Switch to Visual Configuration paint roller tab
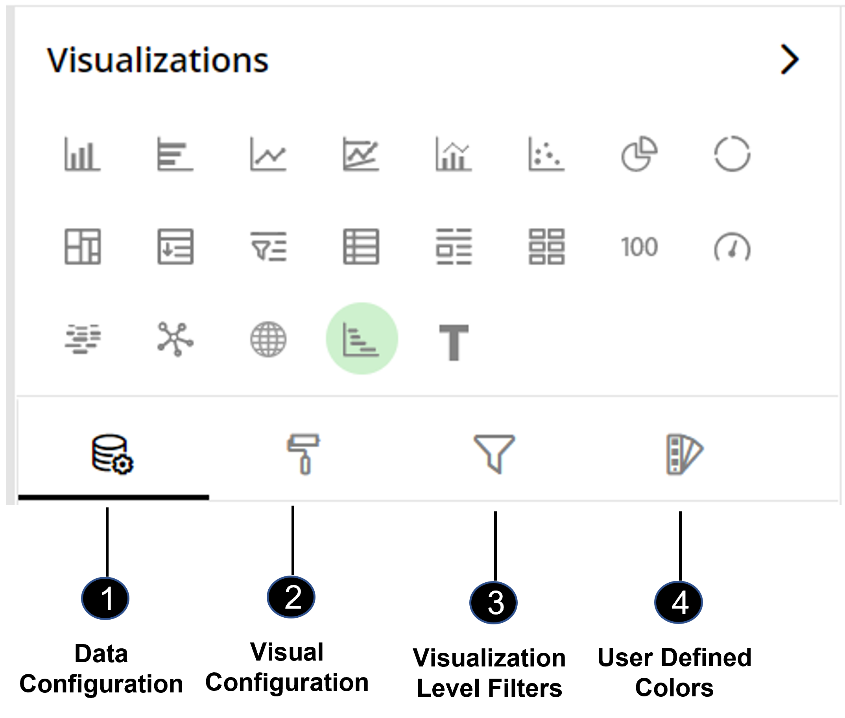845x718 pixels. 303,454
